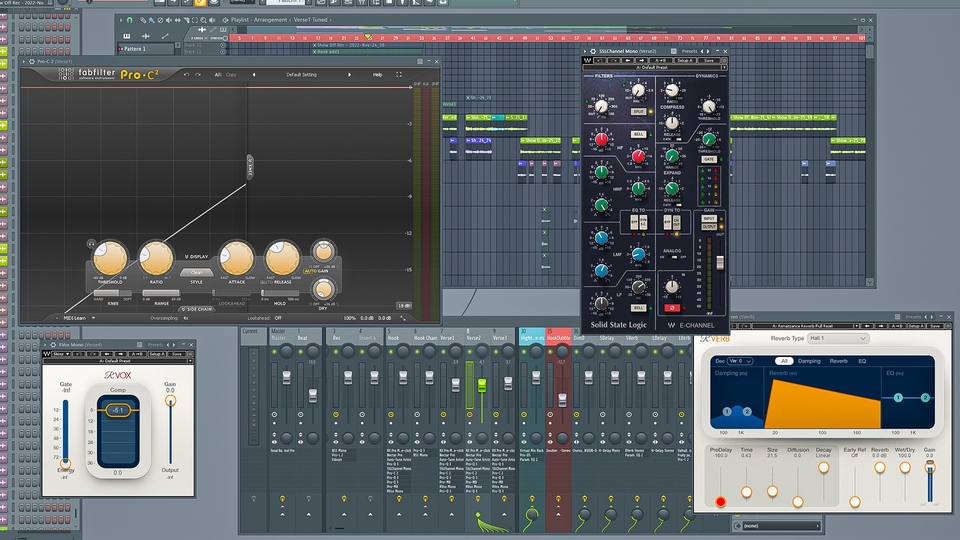Click the Pro-C 2 Knee slider
This screenshot has height=540, width=960.
[113, 294]
